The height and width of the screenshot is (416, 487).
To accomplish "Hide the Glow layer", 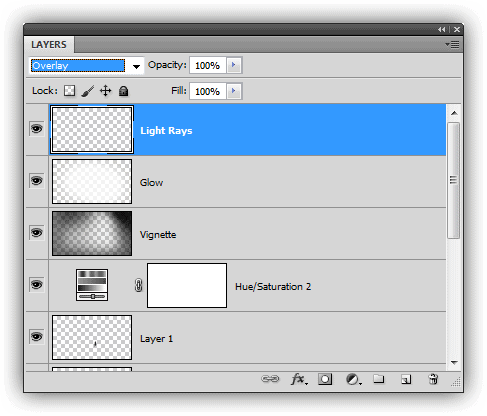I will click(x=37, y=181).
